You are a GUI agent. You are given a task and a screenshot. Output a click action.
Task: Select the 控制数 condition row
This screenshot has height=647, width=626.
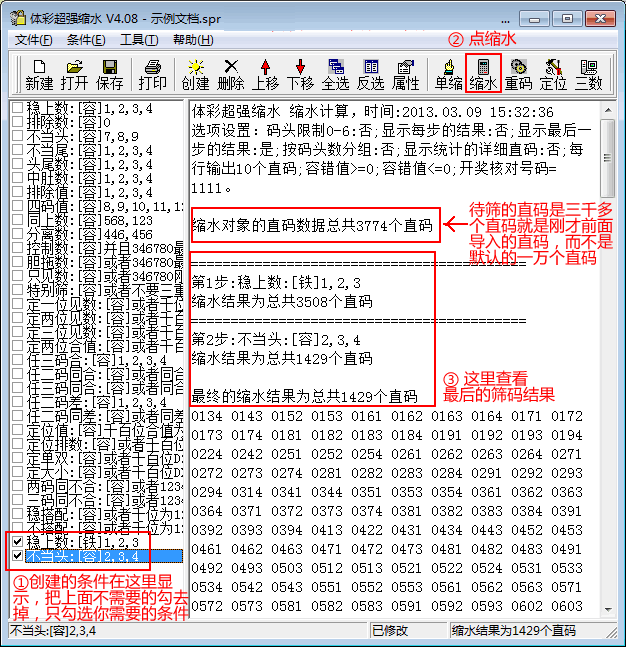pyautogui.click(x=104, y=248)
